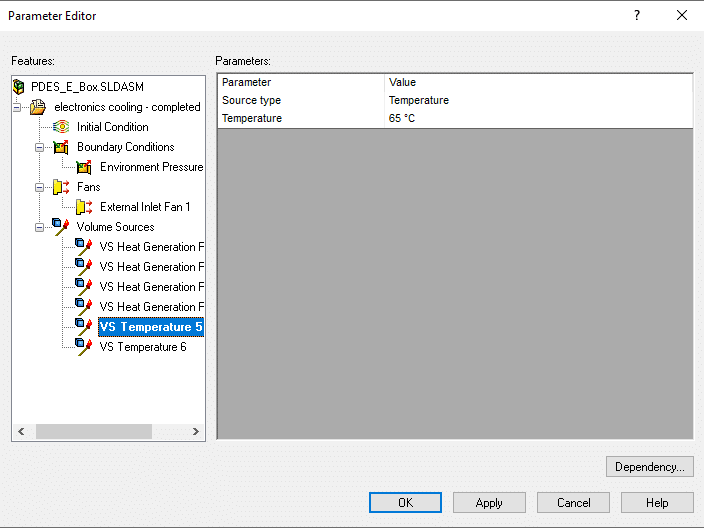This screenshot has width=704, height=528.
Task: Click the question mark help icon in title bar
Action: click(637, 15)
